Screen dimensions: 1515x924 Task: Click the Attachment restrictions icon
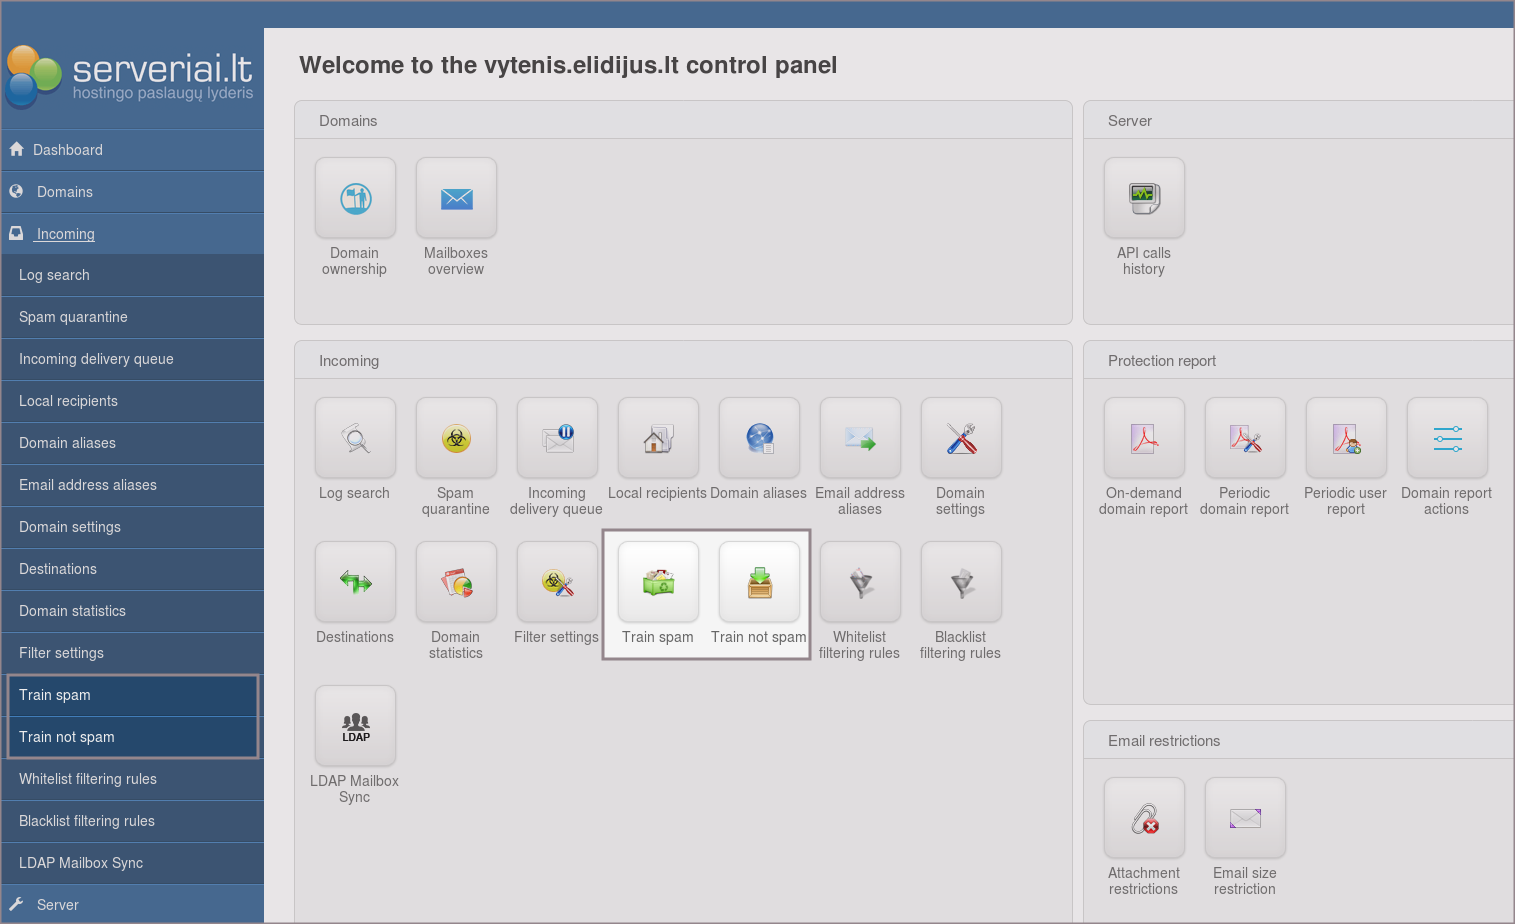tap(1144, 818)
